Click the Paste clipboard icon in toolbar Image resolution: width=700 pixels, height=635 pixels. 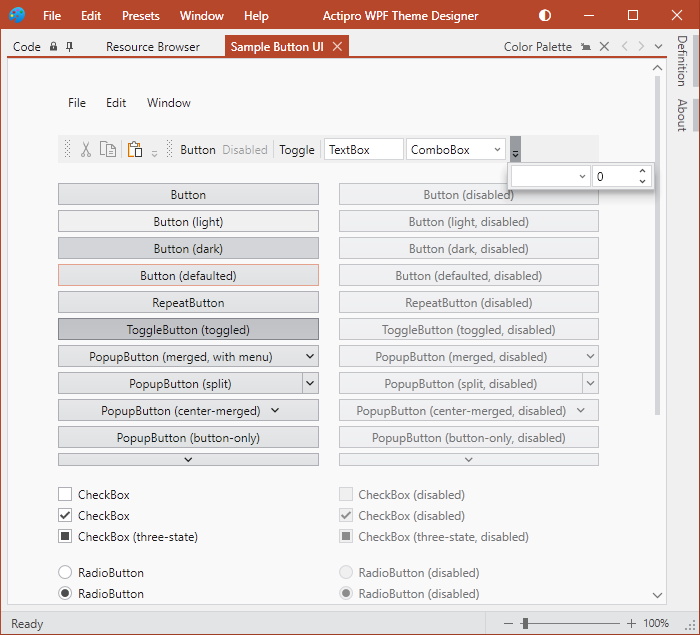pyautogui.click(x=135, y=149)
